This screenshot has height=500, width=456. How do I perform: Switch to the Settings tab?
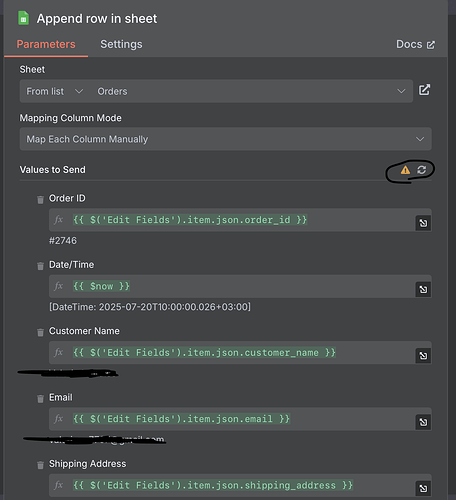pyautogui.click(x=121, y=44)
